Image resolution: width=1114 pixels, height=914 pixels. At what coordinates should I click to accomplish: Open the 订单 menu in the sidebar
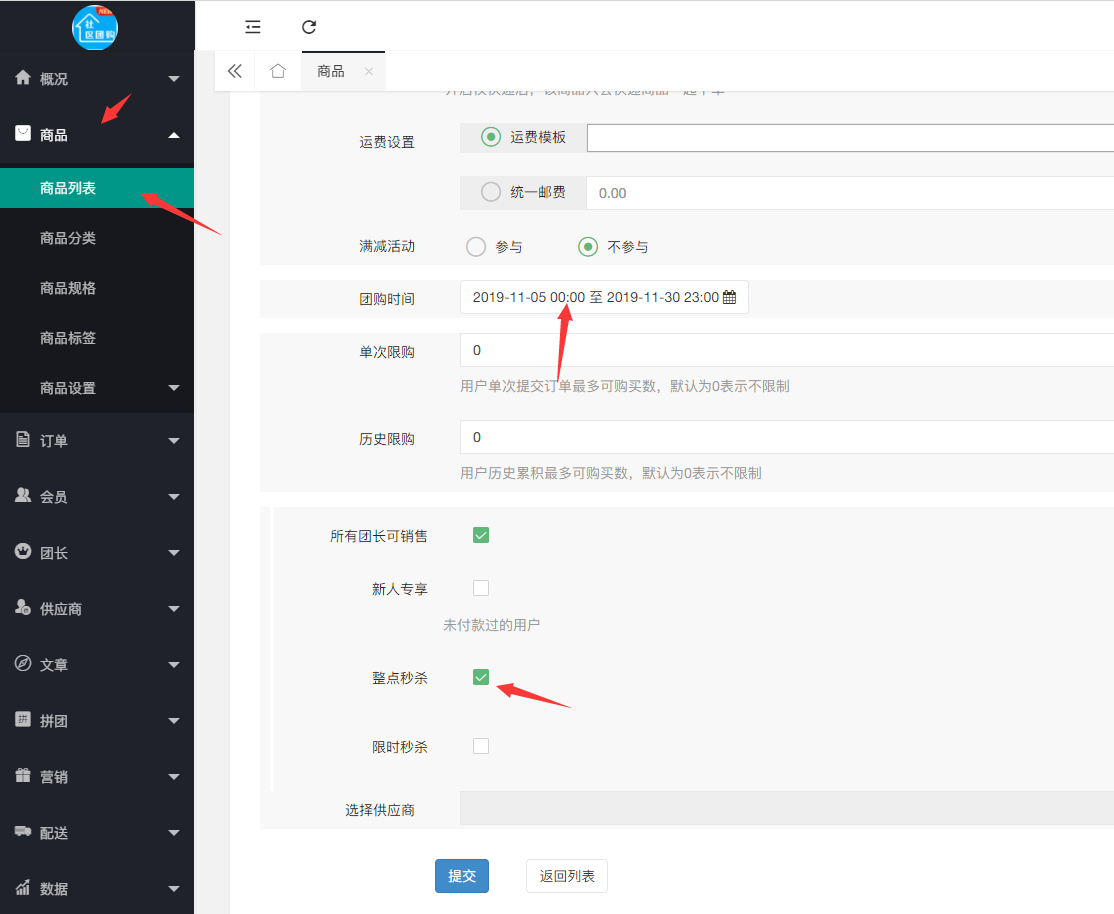pos(96,441)
